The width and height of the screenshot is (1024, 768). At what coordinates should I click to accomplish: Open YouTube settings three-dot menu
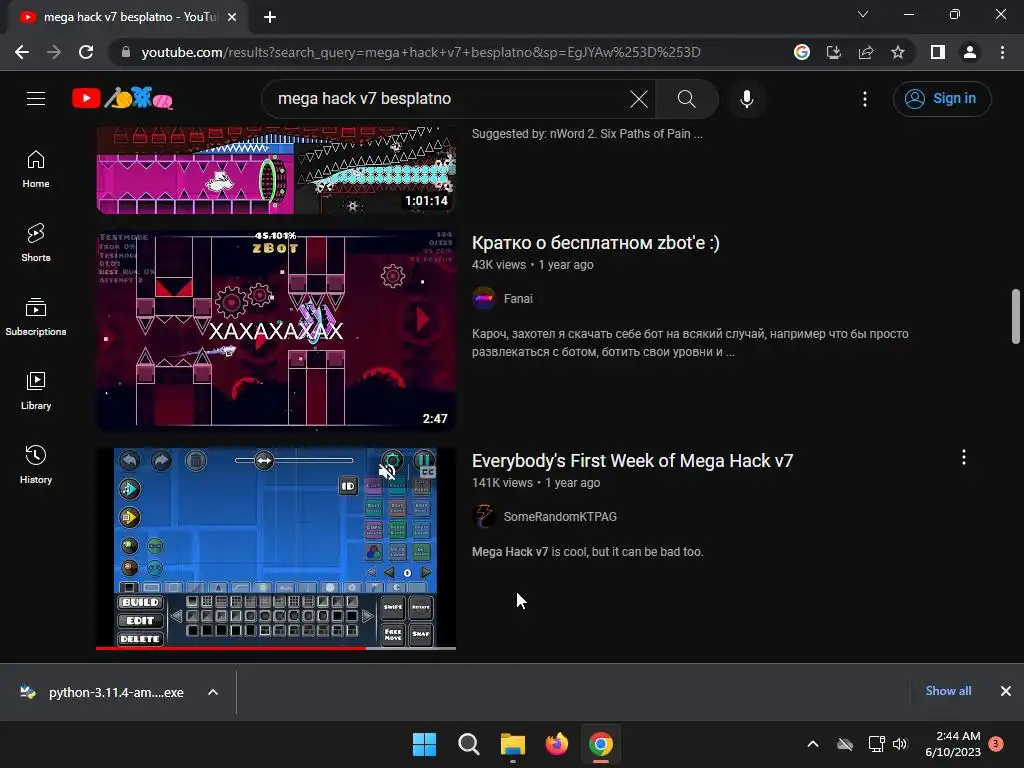tap(865, 99)
